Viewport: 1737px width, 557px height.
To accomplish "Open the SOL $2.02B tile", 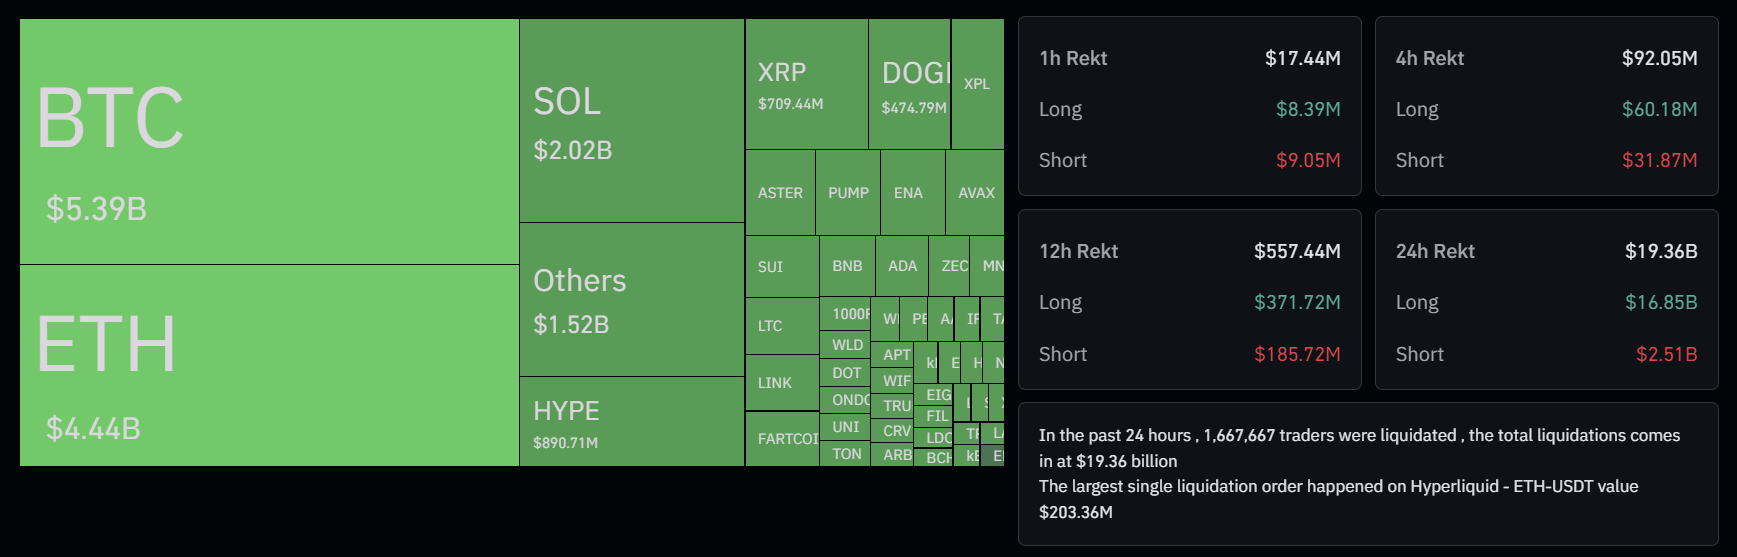I will click(x=631, y=121).
